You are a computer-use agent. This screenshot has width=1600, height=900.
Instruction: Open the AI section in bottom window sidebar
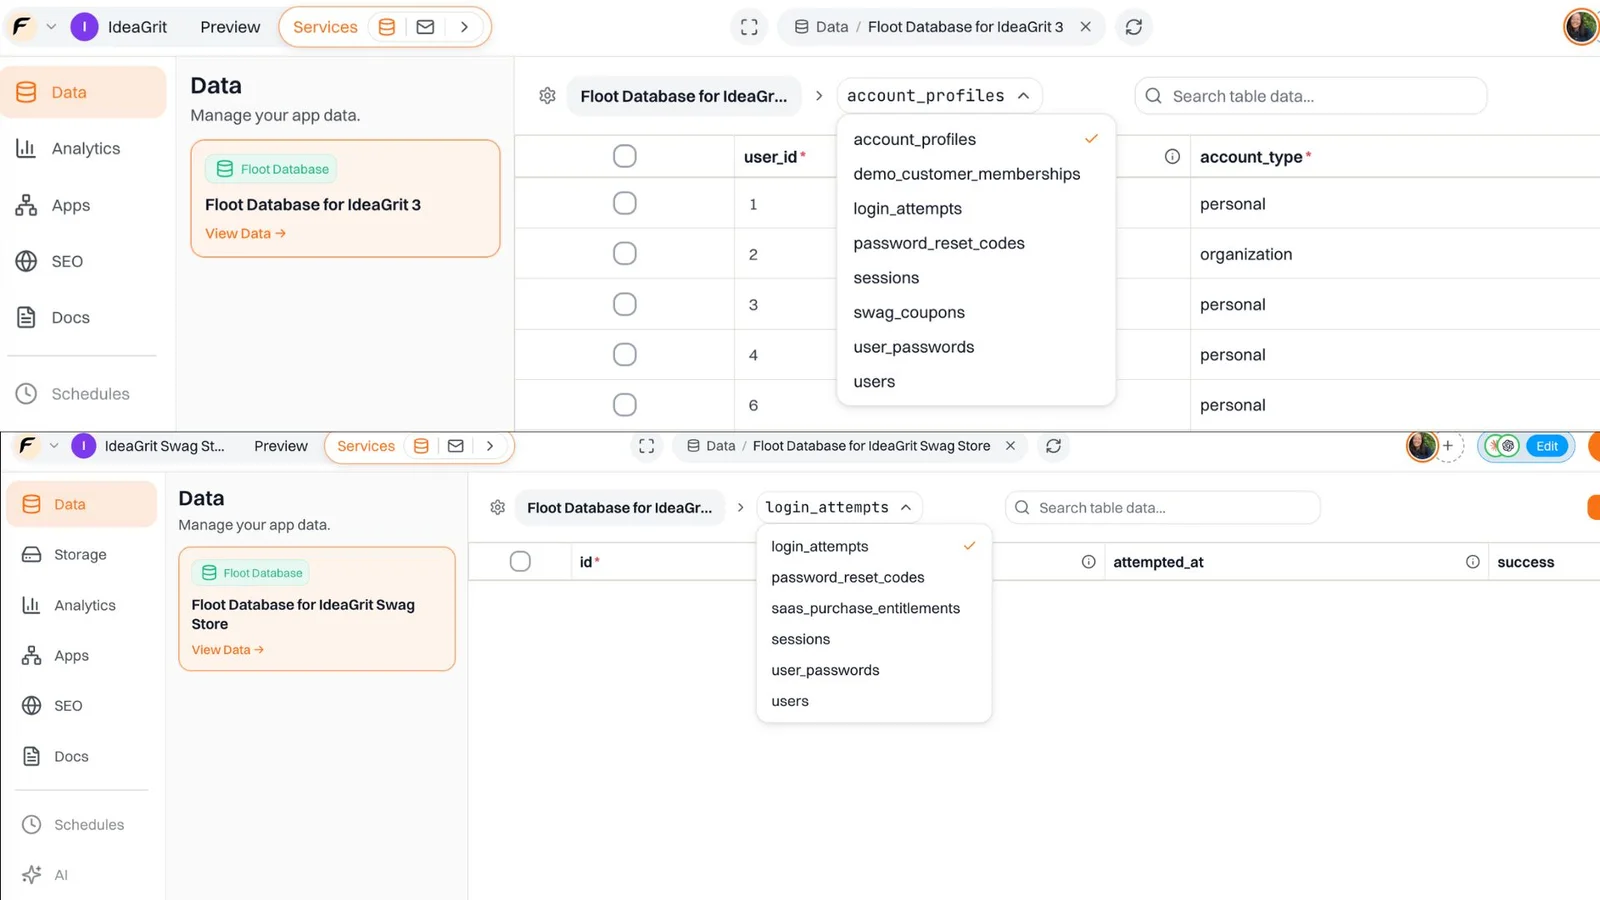tap(61, 875)
